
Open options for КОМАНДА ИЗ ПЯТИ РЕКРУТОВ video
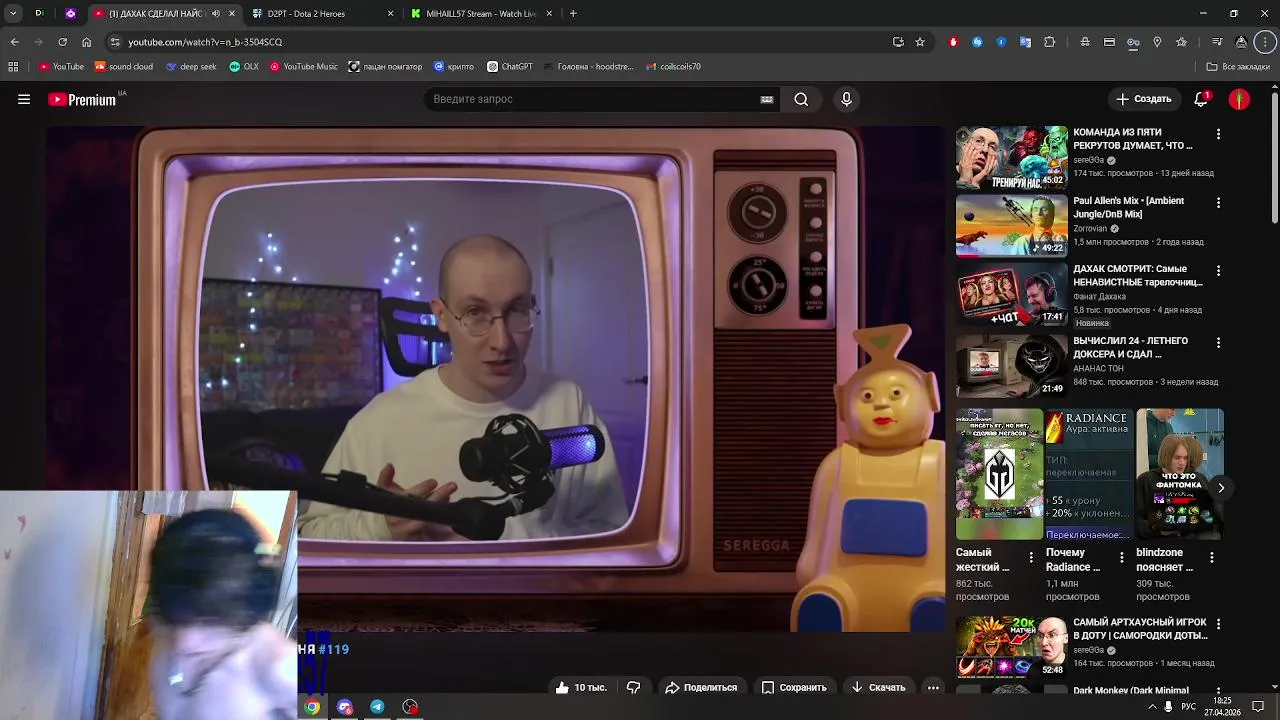(x=1218, y=134)
